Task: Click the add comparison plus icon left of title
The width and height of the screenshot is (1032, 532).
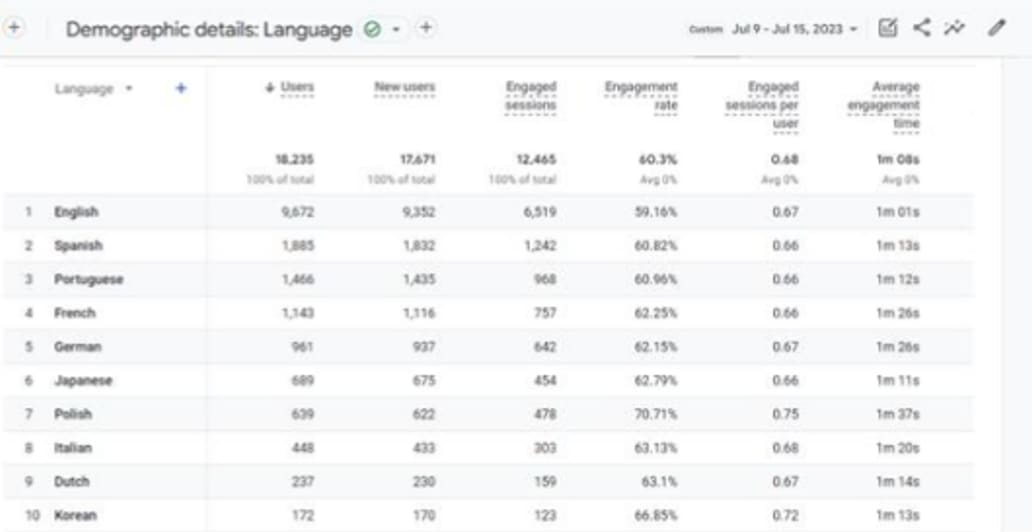Action: point(14,28)
